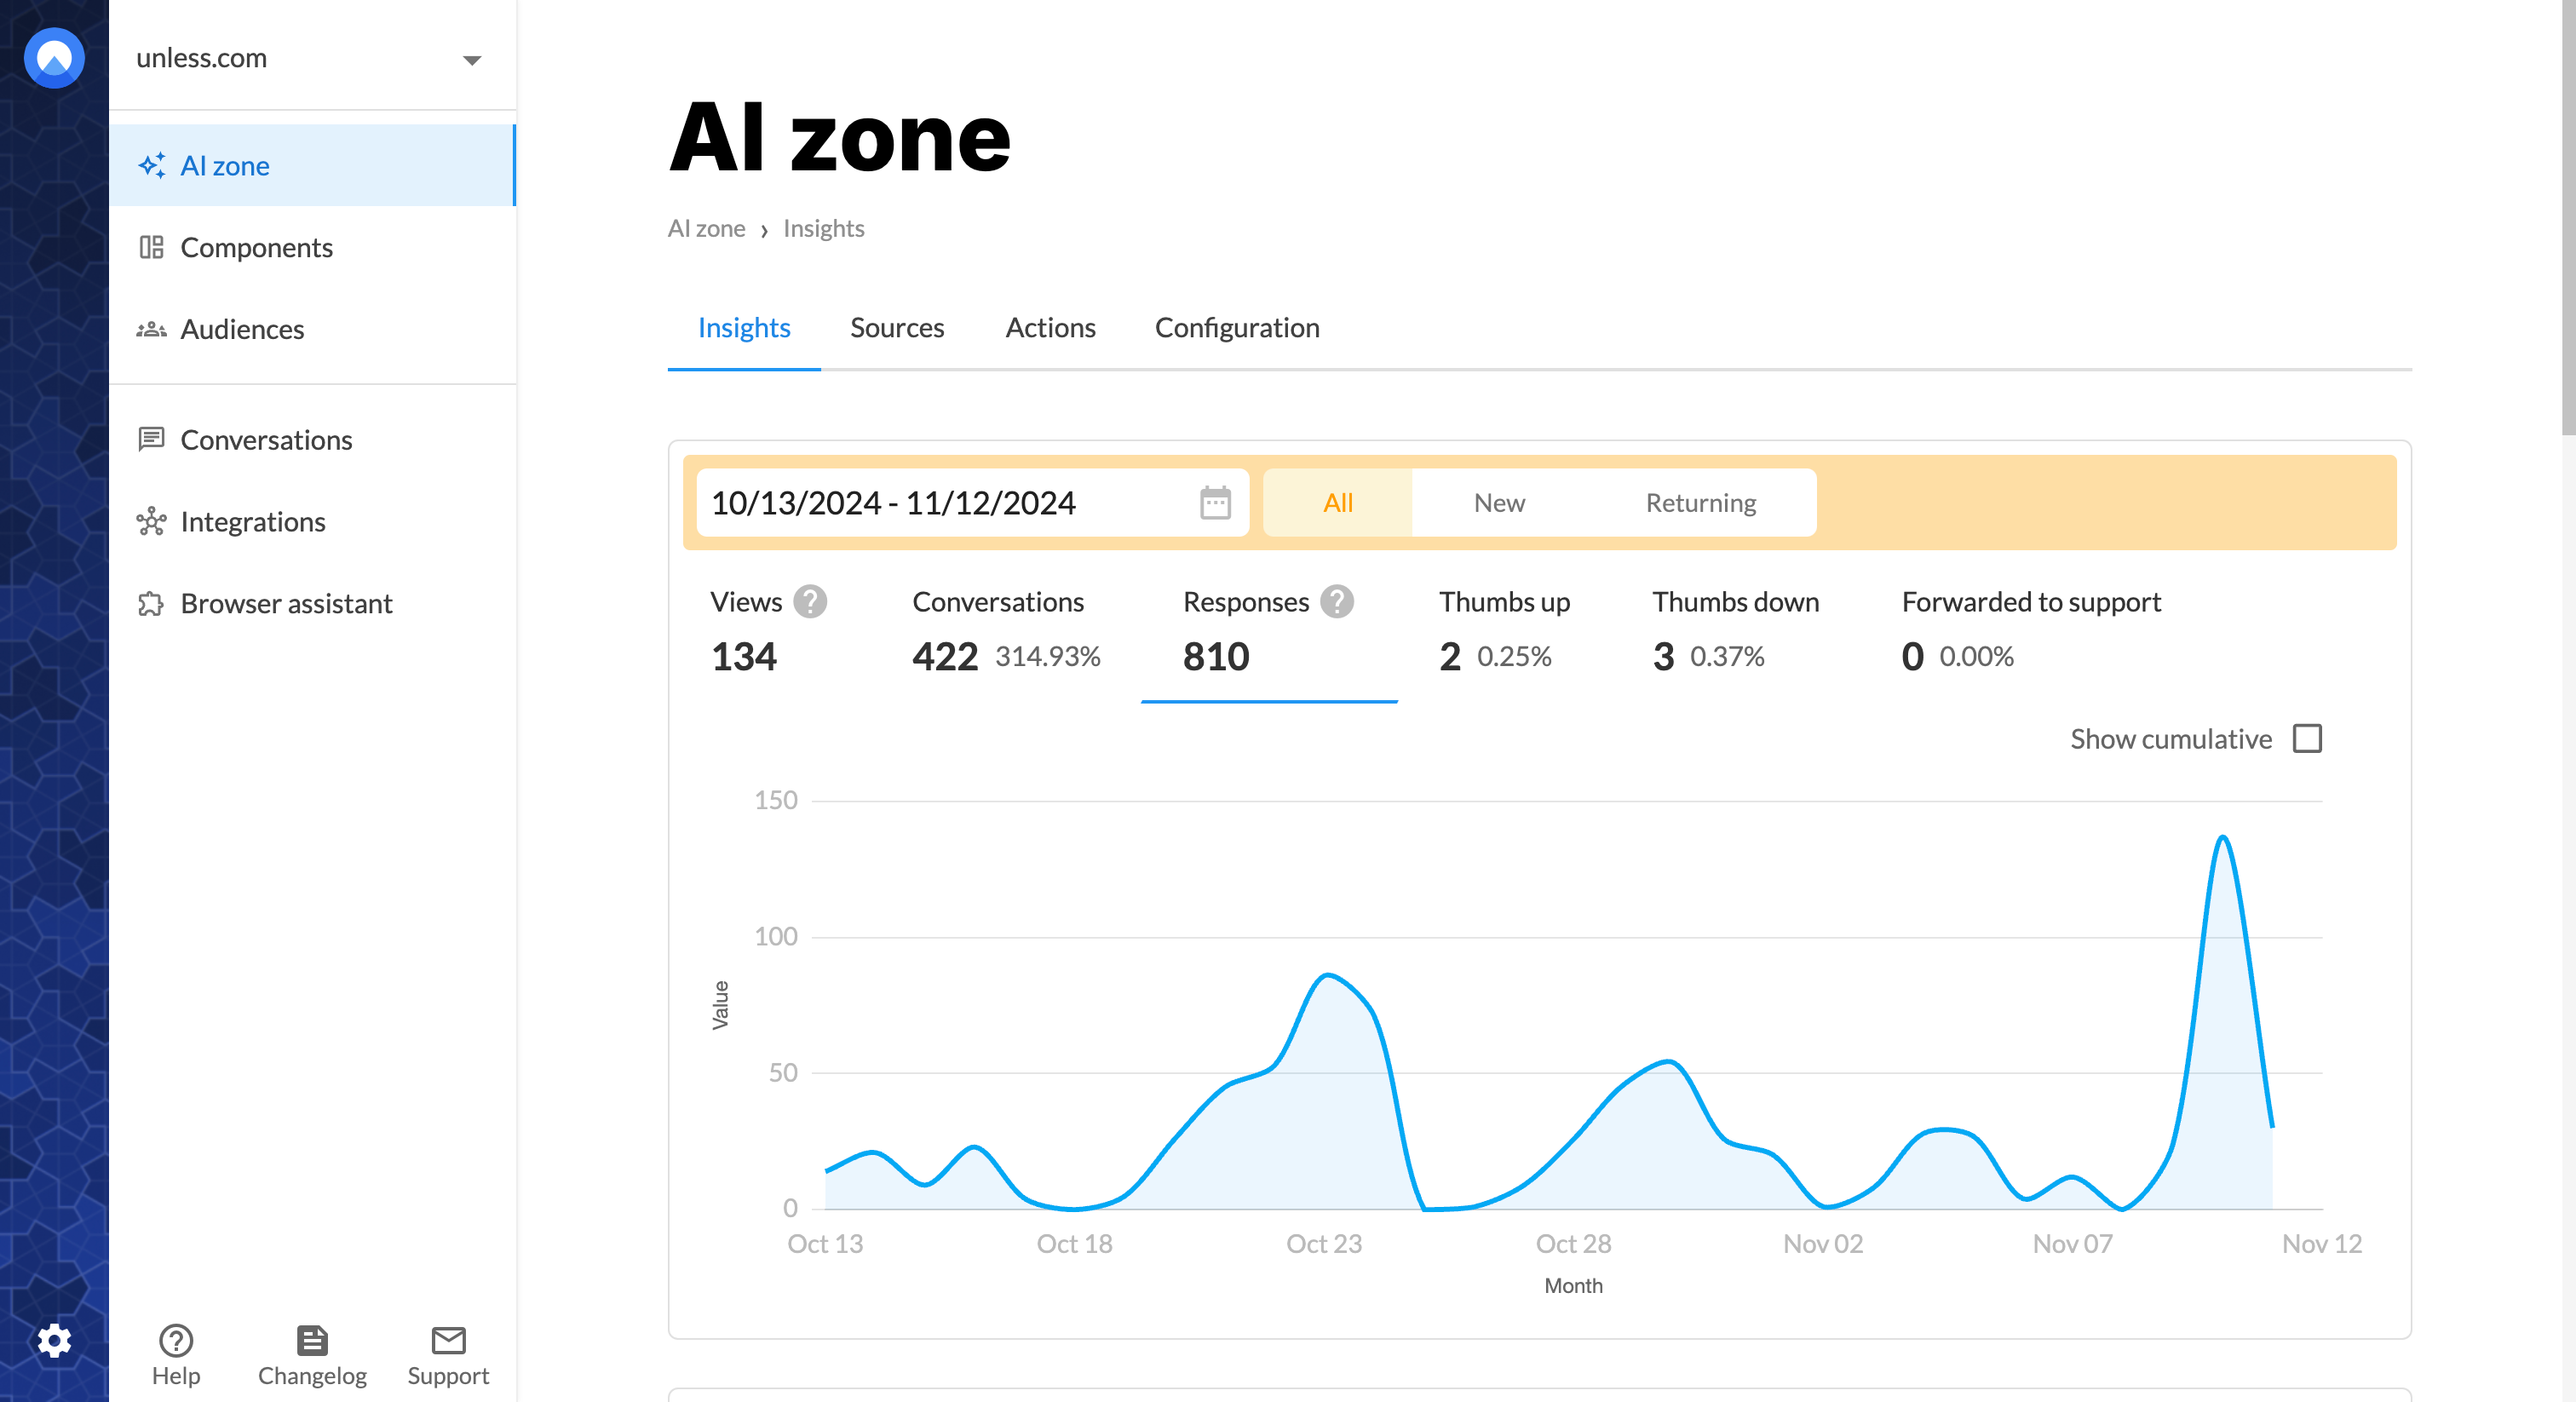The height and width of the screenshot is (1402, 2576).
Task: Click the Responses help tooltip icon
Action: pos(1336,601)
